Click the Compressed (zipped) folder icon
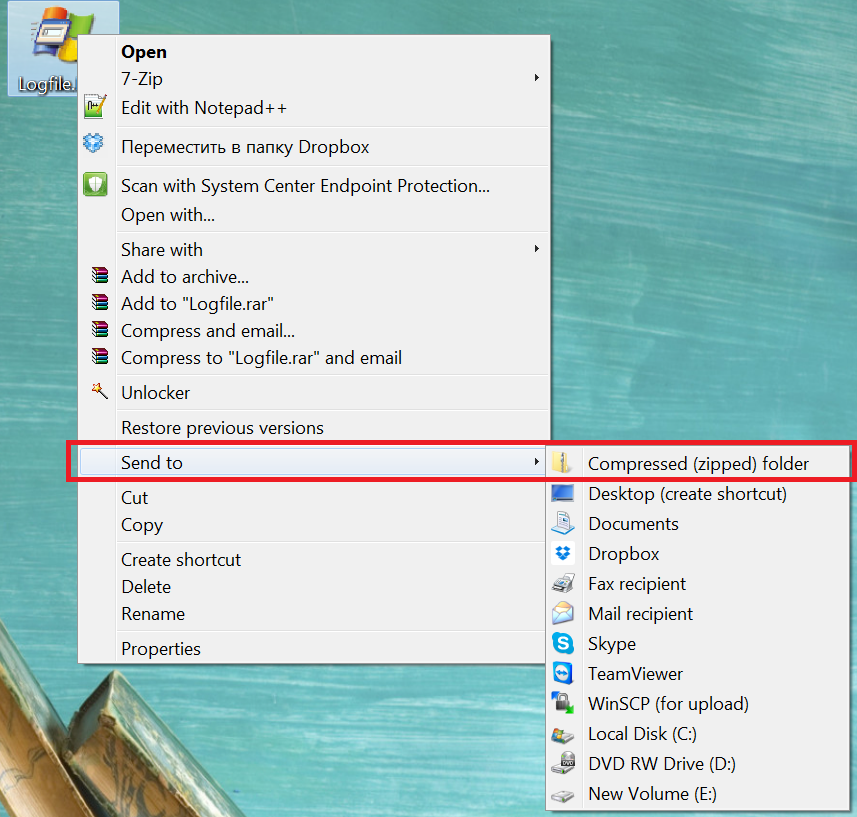 [x=562, y=463]
